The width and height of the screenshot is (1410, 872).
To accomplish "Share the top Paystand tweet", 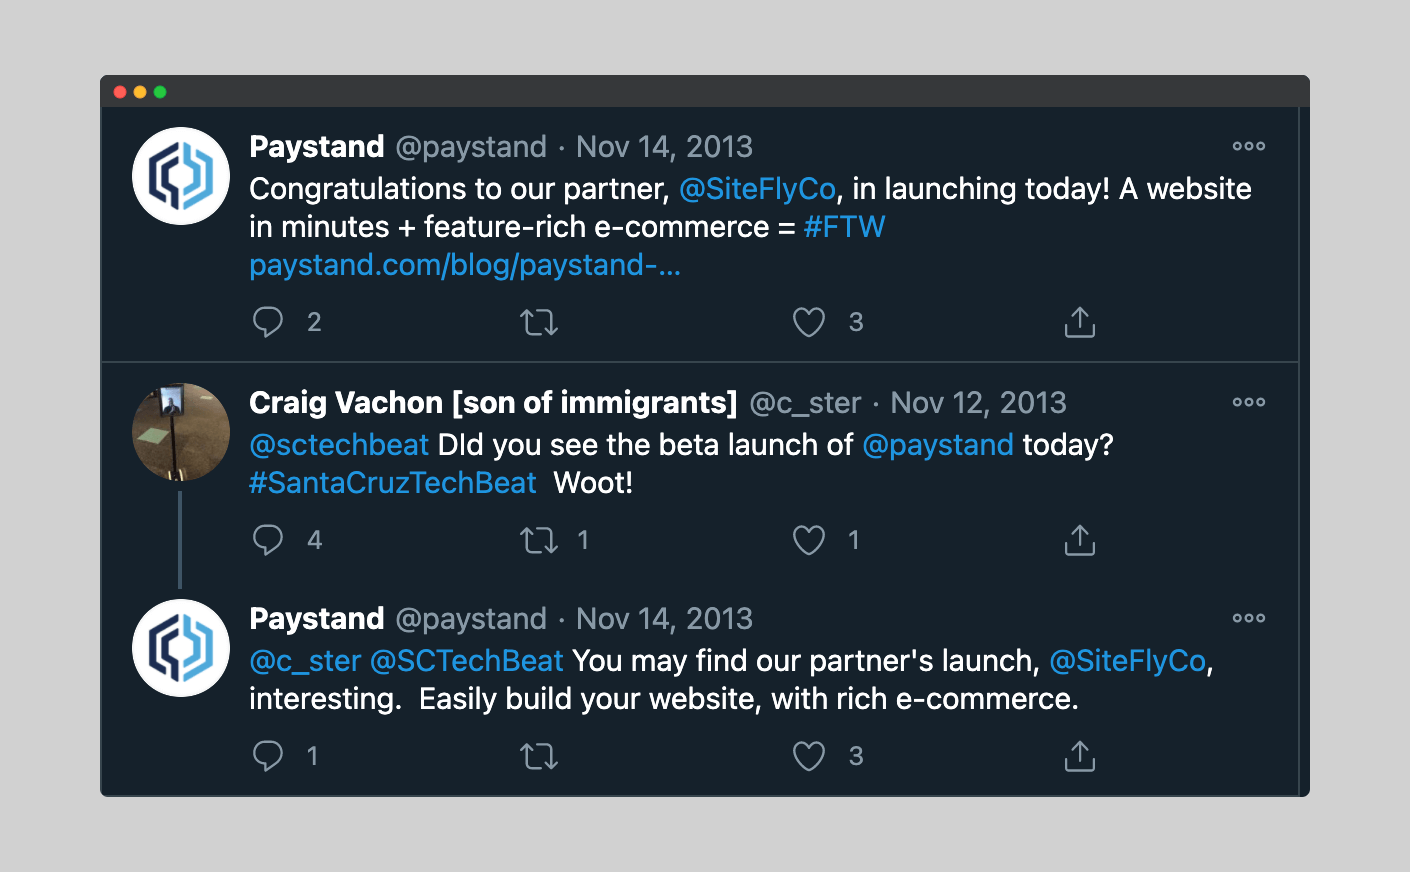I will coord(1080,322).
